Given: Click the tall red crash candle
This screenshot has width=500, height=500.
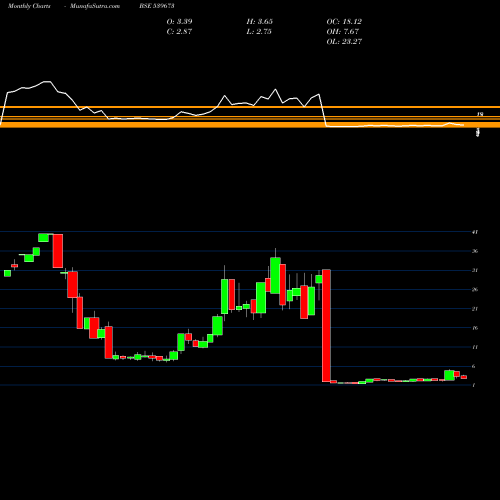Looking at the screenshot, I should click(326, 326).
